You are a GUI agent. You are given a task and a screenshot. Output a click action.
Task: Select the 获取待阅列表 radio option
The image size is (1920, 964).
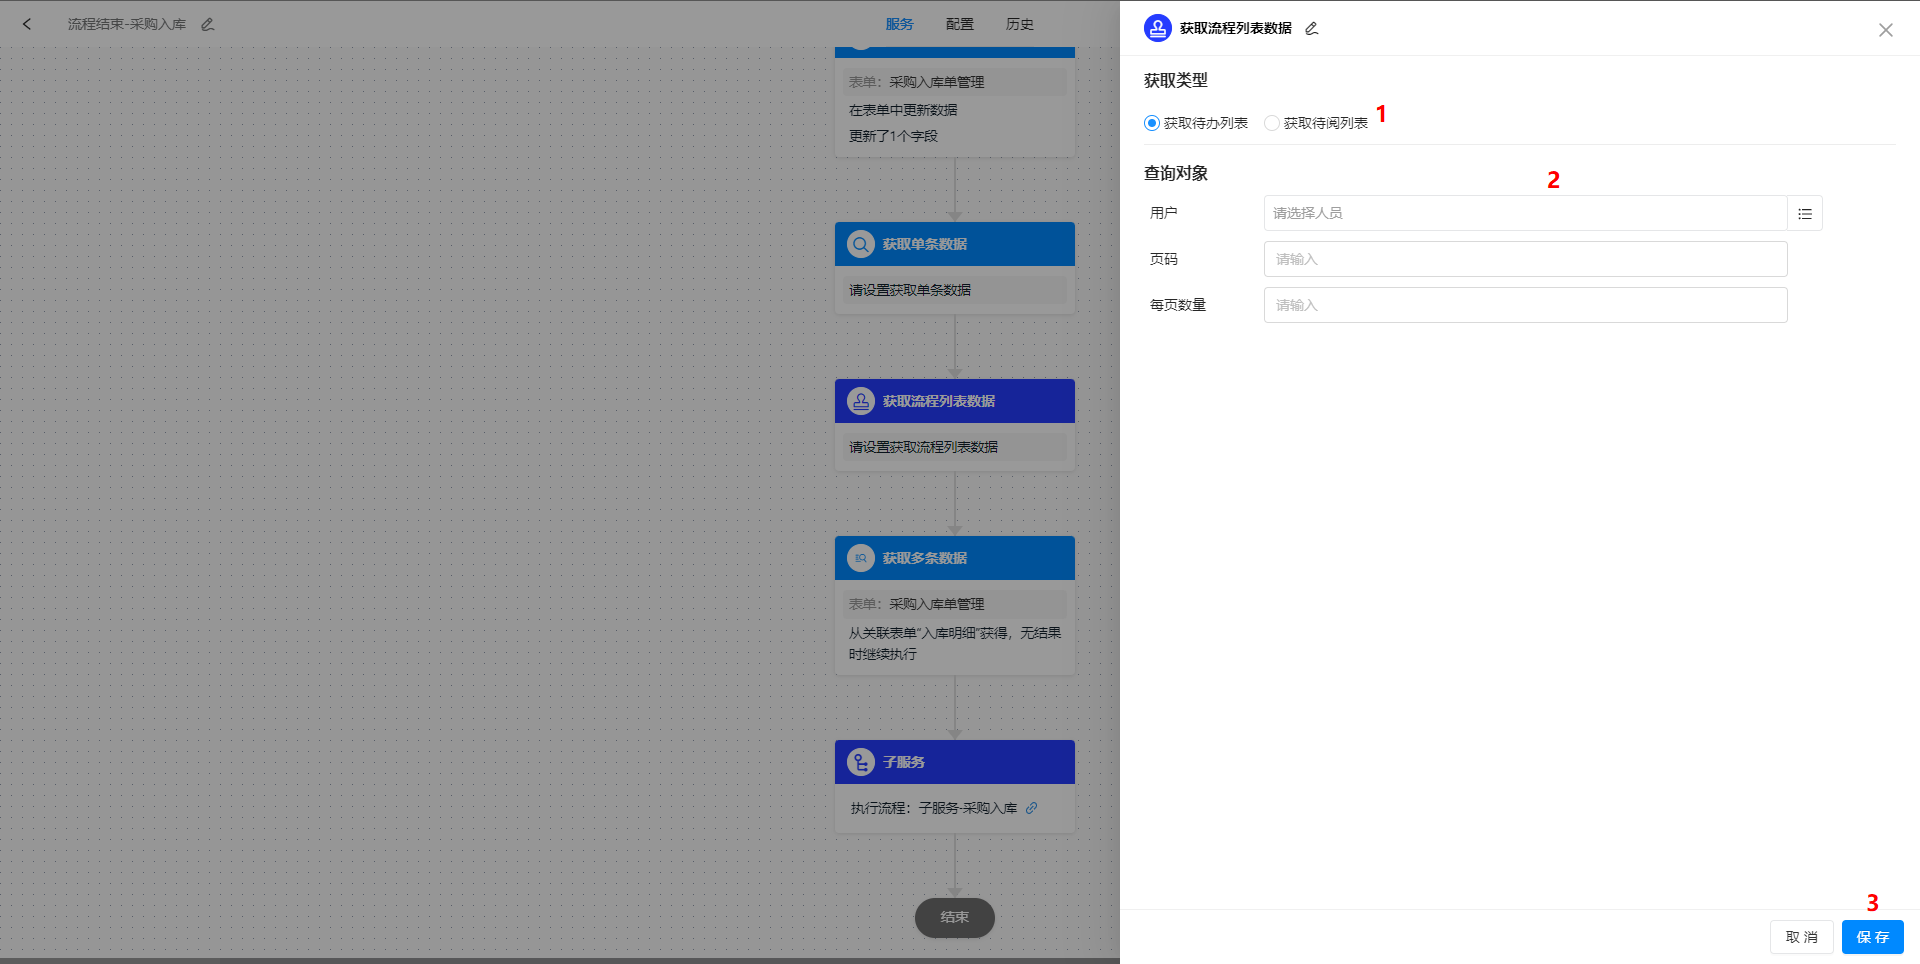click(1271, 123)
